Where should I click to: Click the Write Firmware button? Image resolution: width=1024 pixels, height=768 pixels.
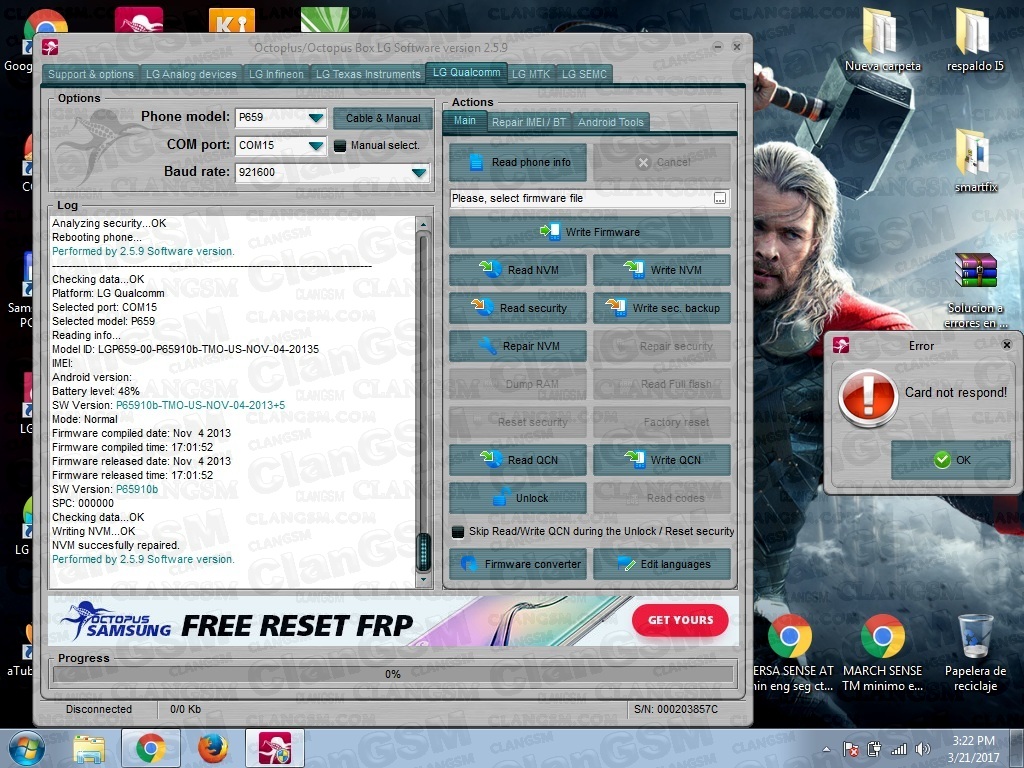click(590, 232)
